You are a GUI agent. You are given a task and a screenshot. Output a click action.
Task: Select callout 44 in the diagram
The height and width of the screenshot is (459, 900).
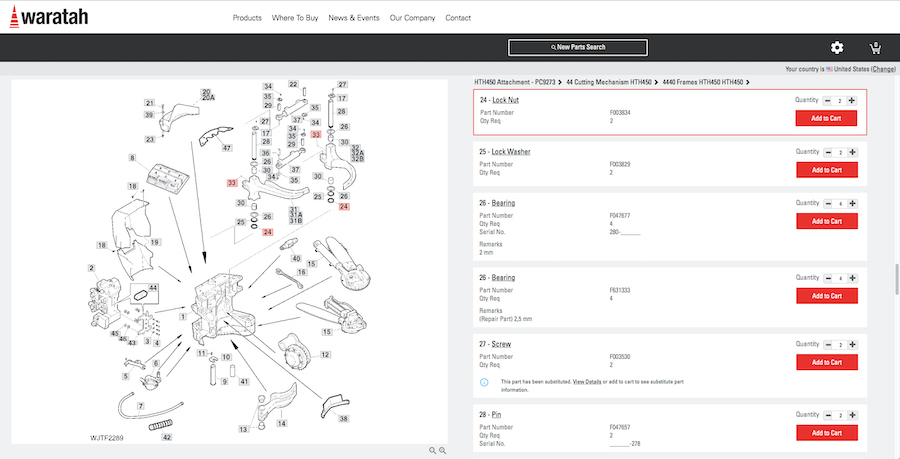(x=153, y=287)
